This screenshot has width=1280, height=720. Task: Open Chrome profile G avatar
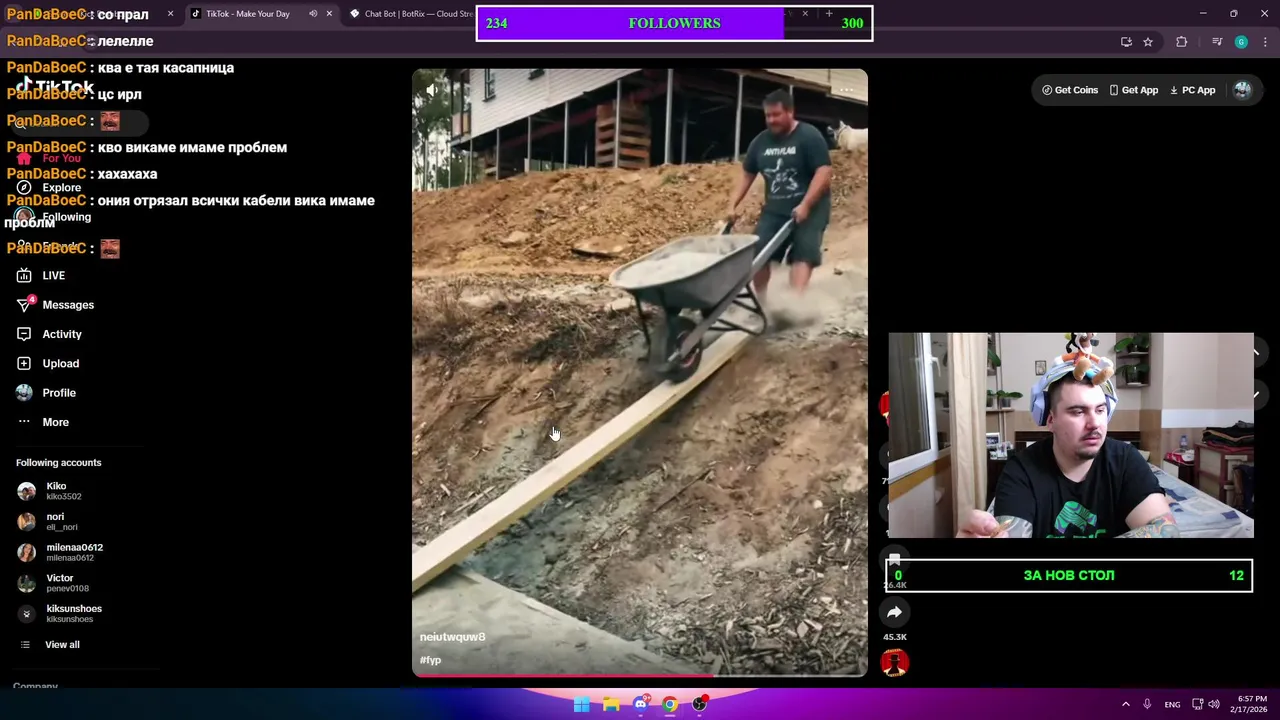[x=1241, y=42]
